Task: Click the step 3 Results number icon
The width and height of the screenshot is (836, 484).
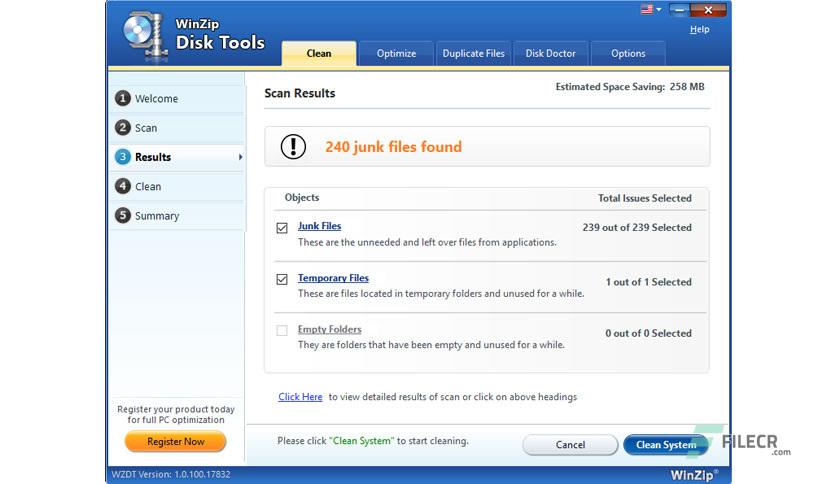Action: coord(123,157)
